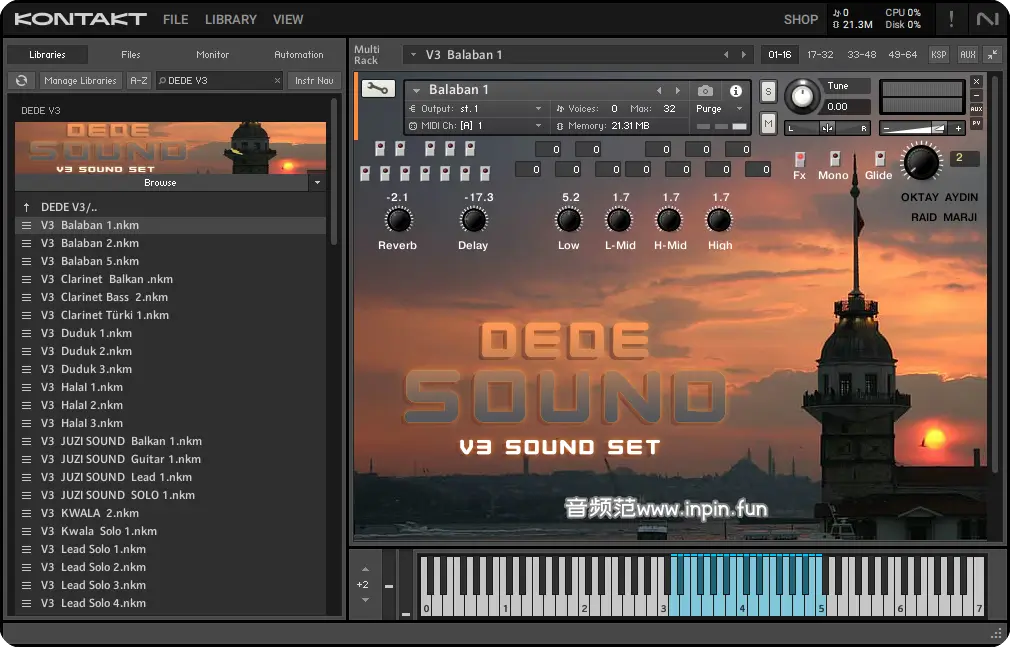Open the Browse library dropdown arrow
Viewport: 1010px width, 647px height.
[x=317, y=183]
